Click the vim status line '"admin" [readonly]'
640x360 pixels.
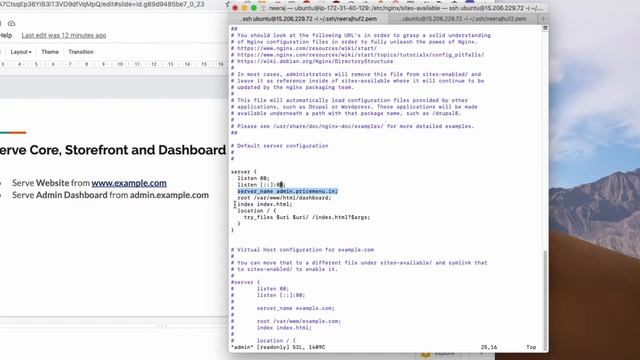tap(278, 347)
